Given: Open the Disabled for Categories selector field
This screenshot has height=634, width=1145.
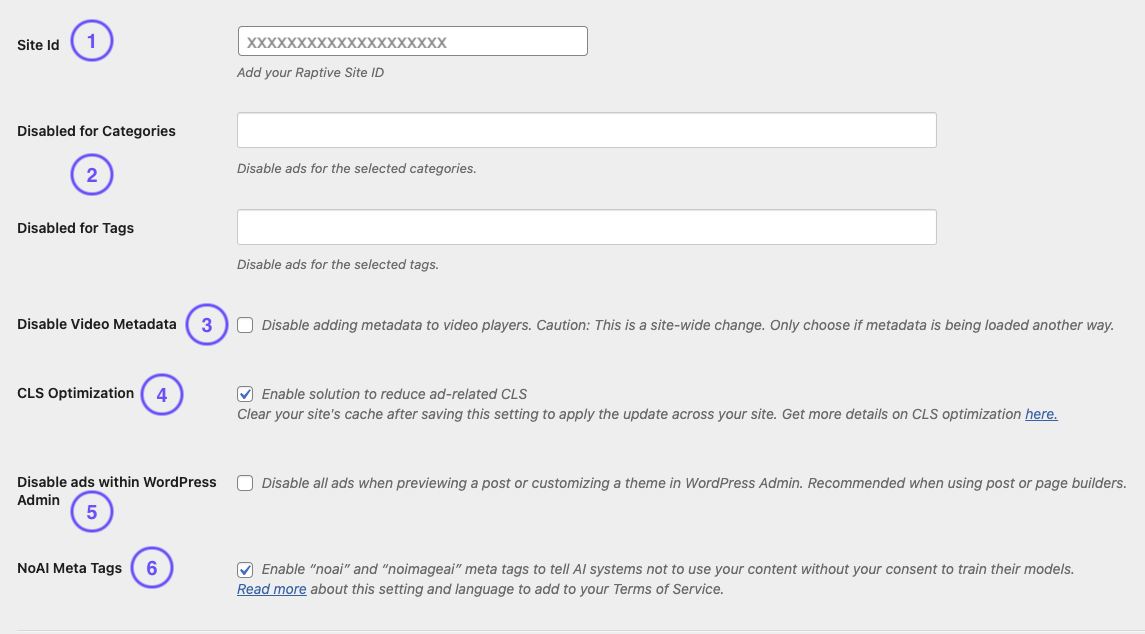Looking at the screenshot, I should [586, 130].
